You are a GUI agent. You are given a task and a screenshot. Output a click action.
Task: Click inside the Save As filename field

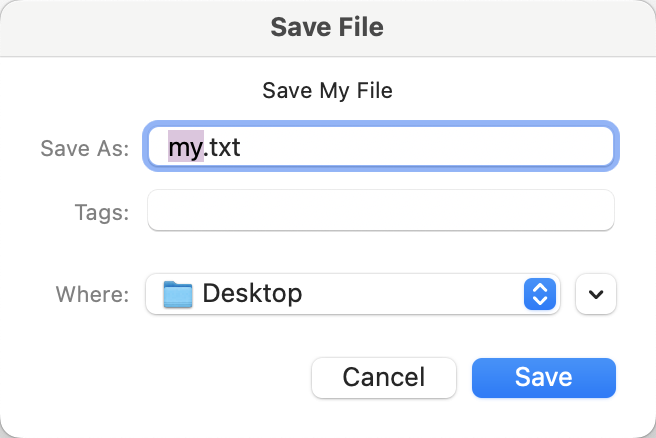(400, 148)
